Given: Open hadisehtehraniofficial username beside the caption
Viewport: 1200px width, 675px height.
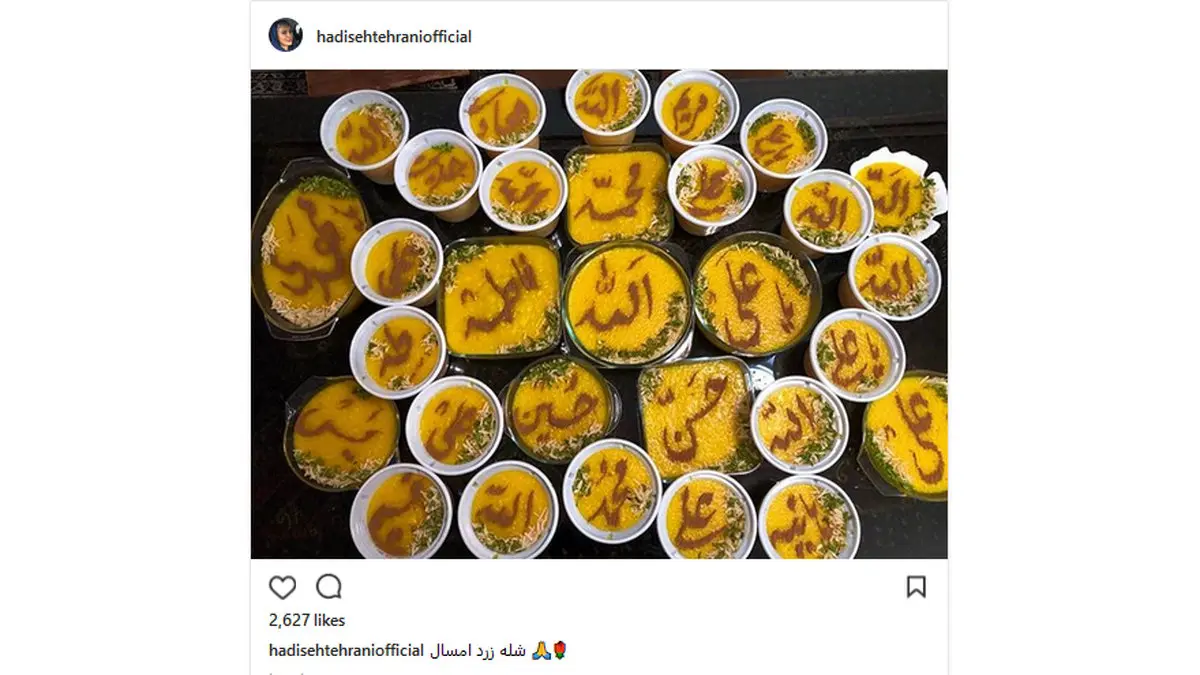Looking at the screenshot, I should [347, 650].
